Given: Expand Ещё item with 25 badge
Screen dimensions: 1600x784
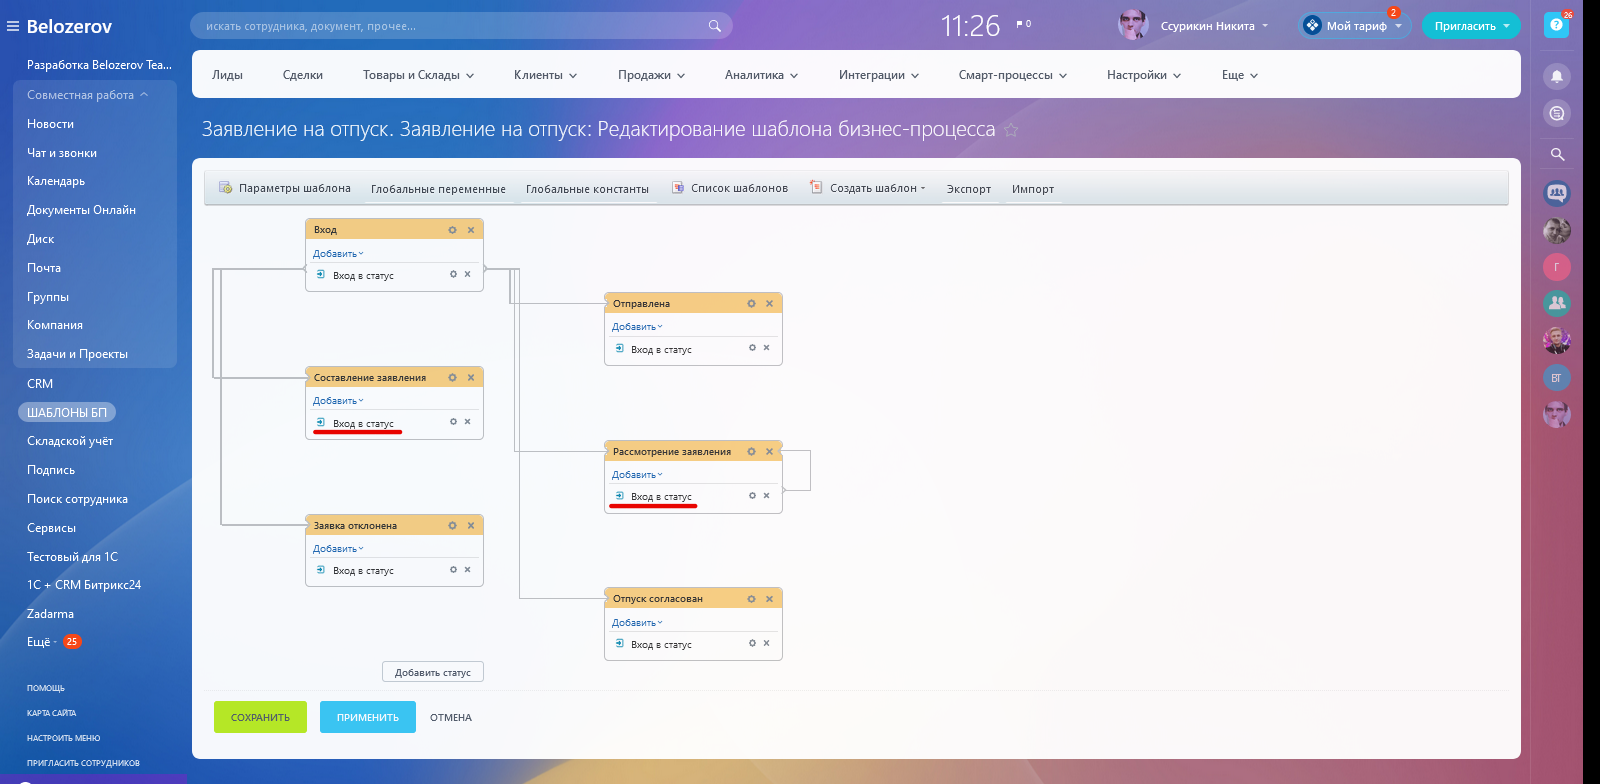Looking at the screenshot, I should pos(53,642).
